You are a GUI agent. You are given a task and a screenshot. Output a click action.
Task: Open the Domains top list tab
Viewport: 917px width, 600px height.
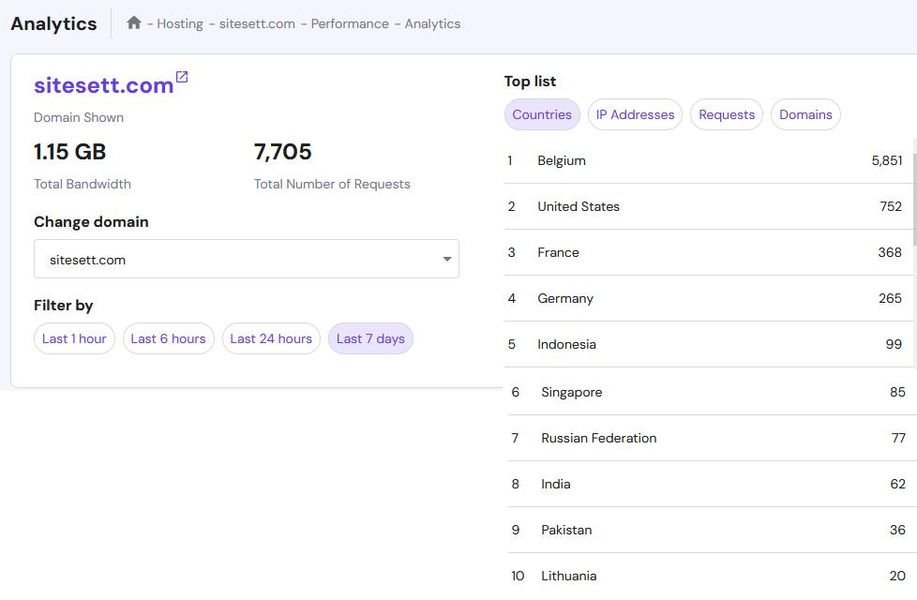point(805,115)
